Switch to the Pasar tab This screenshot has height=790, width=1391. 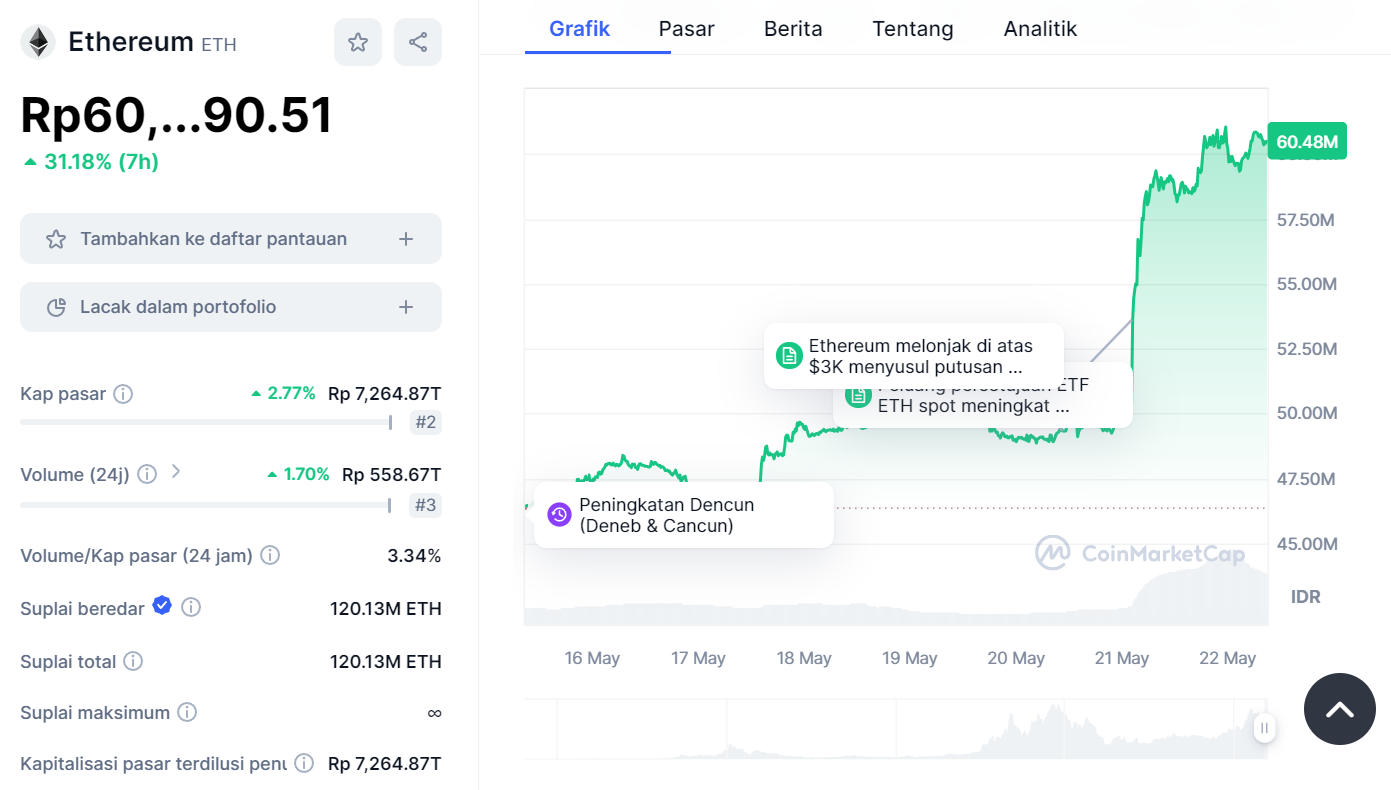pyautogui.click(x=686, y=29)
